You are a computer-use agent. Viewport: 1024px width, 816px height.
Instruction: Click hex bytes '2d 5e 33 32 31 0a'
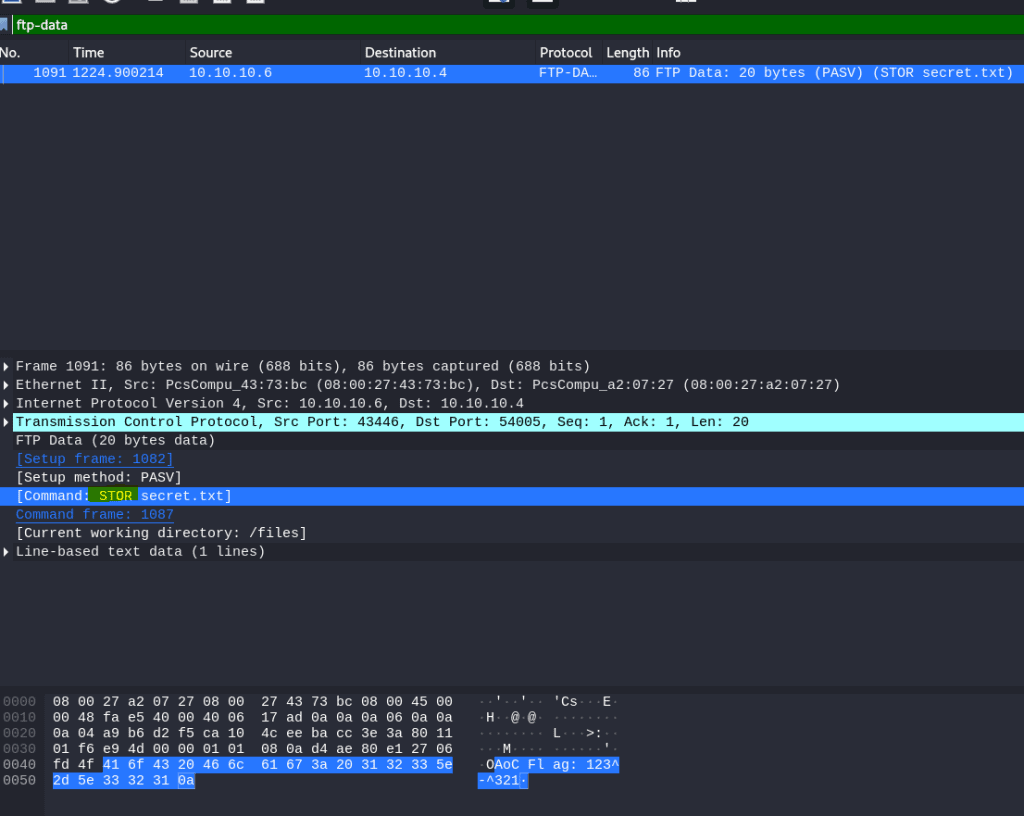click(123, 780)
